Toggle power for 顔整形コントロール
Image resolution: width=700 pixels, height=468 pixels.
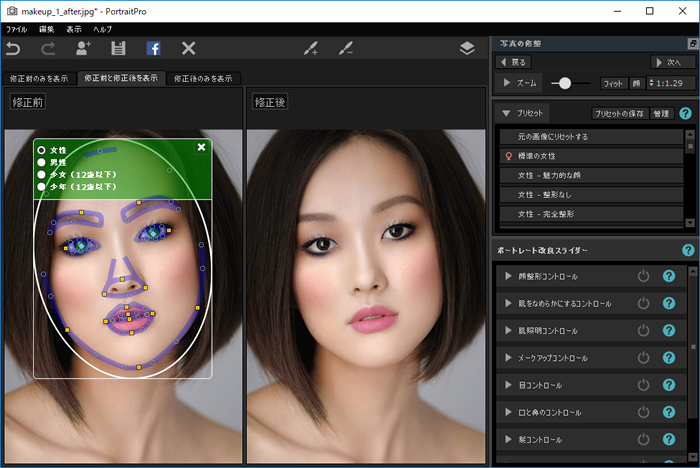[x=643, y=276]
